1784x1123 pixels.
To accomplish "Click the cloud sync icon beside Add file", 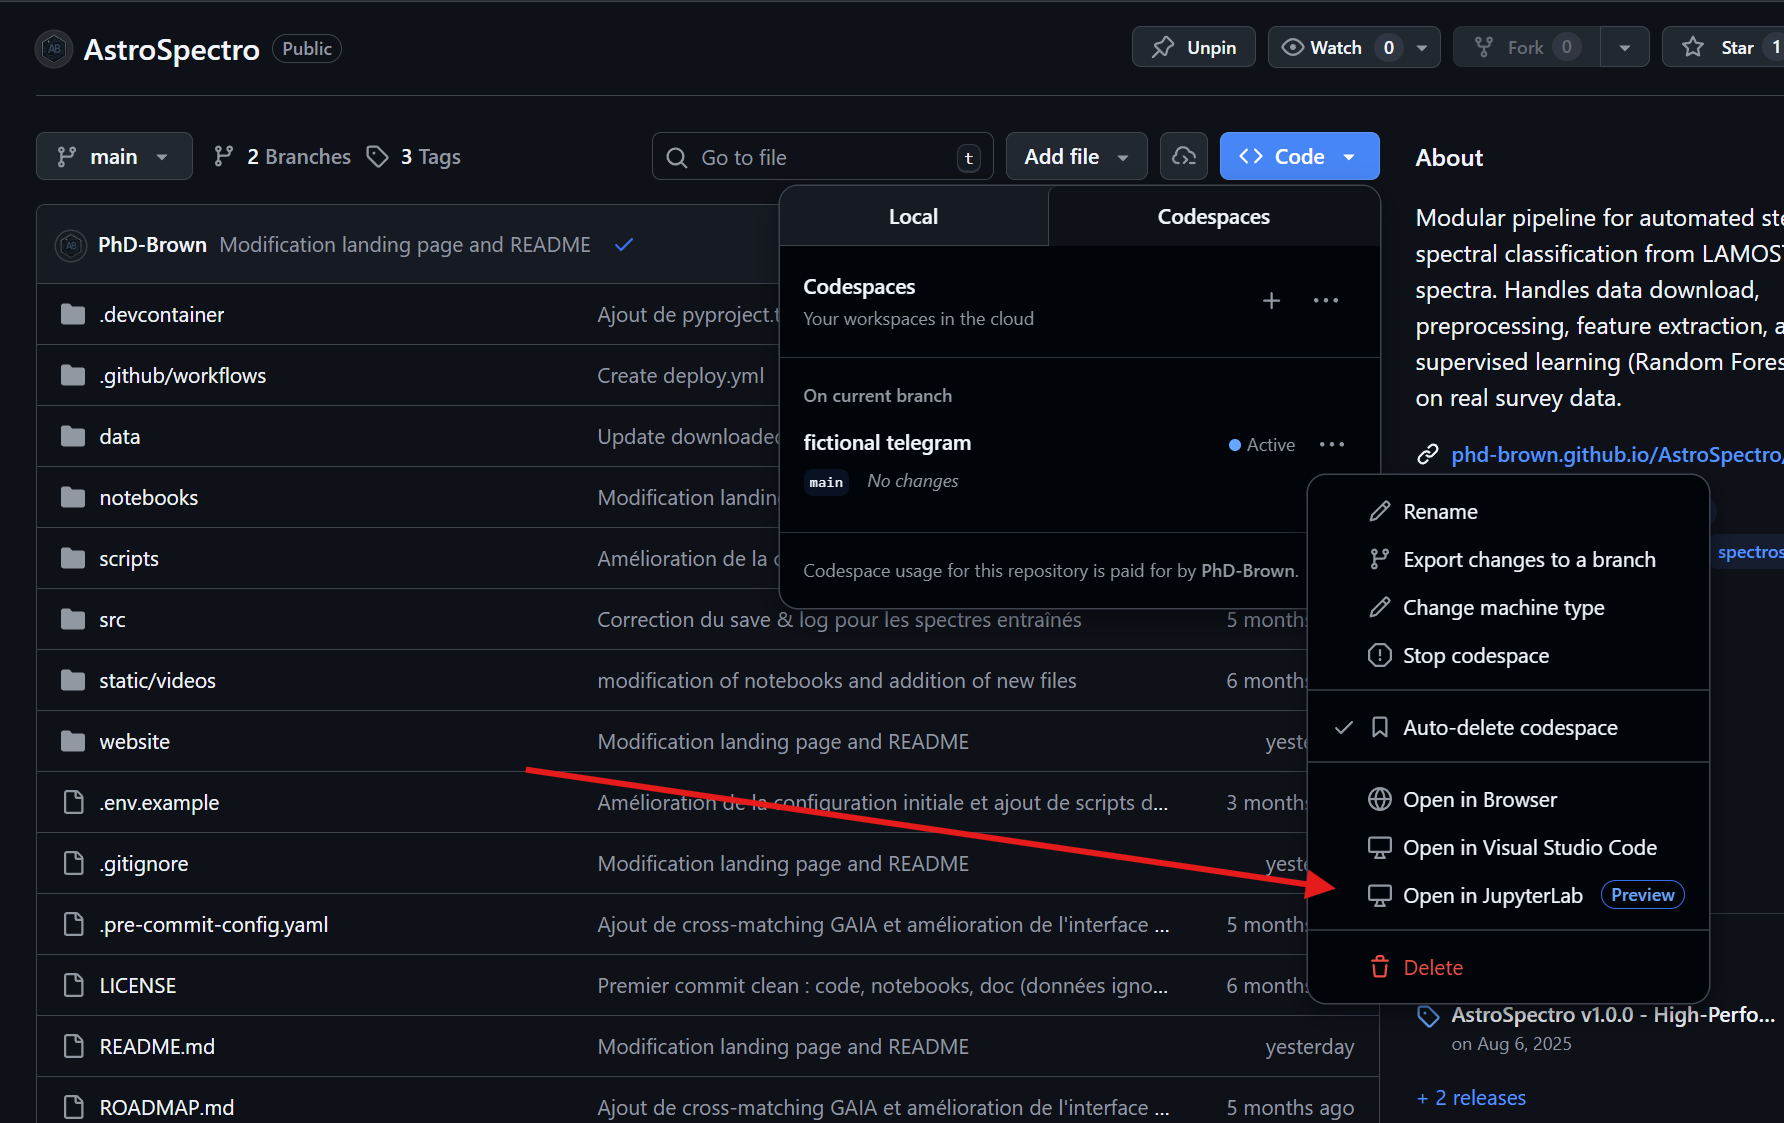I will point(1184,157).
